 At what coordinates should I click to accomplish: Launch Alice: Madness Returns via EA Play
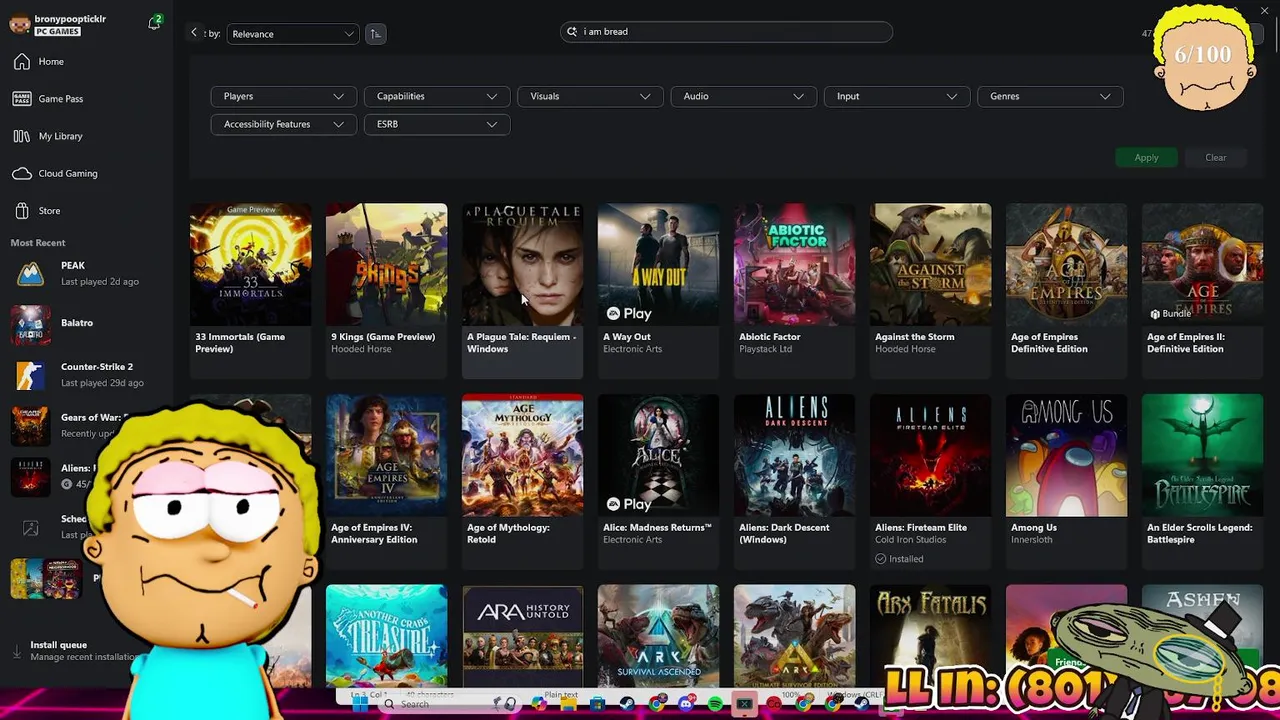(629, 505)
